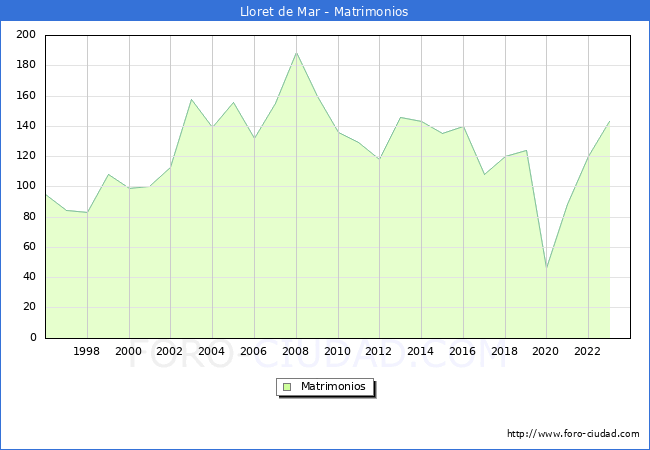Click the 120 y-axis label
The image size is (650, 450).
(26, 156)
